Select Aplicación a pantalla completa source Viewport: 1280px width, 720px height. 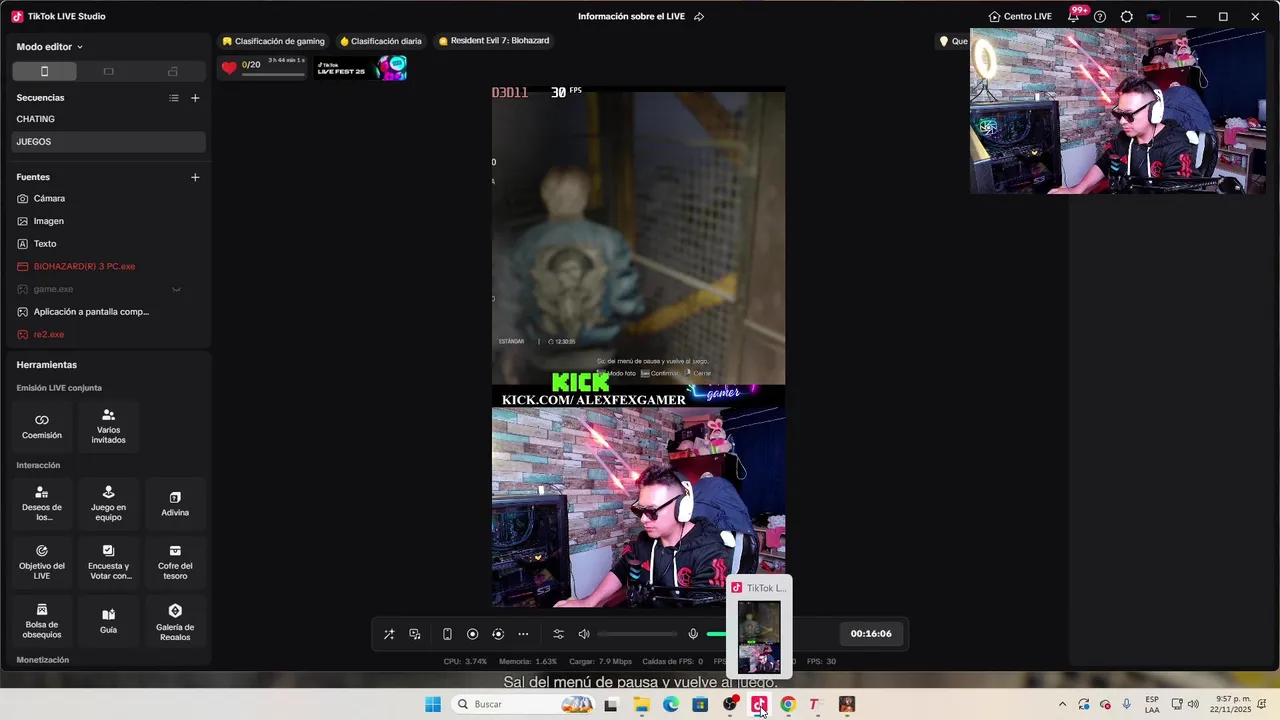pyautogui.click(x=108, y=312)
